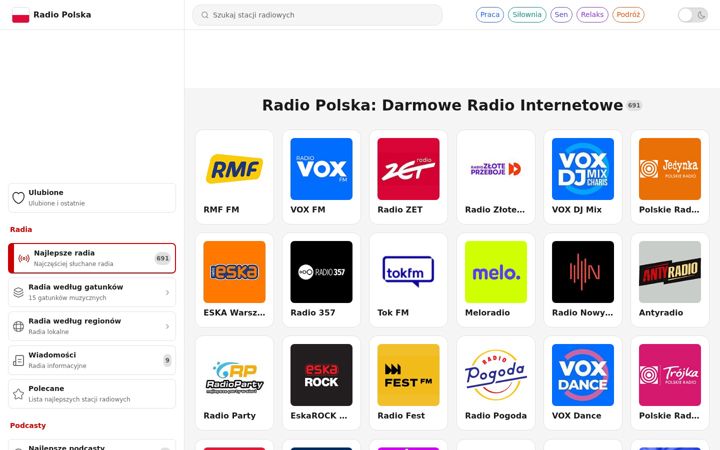This screenshot has width=720, height=450.
Task: Open Tok FM station logo
Action: pyautogui.click(x=408, y=272)
